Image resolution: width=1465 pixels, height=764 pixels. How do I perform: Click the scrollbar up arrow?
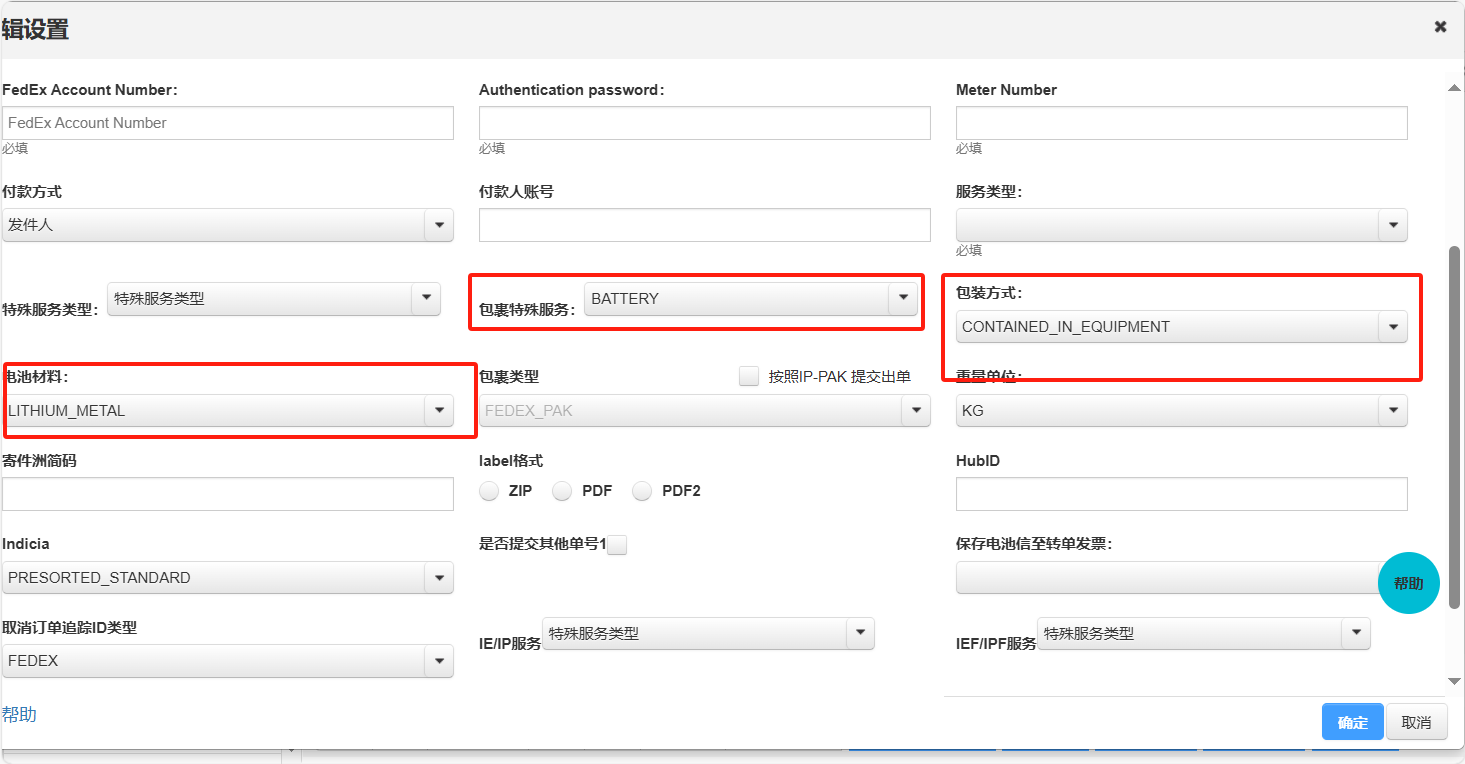point(1455,89)
